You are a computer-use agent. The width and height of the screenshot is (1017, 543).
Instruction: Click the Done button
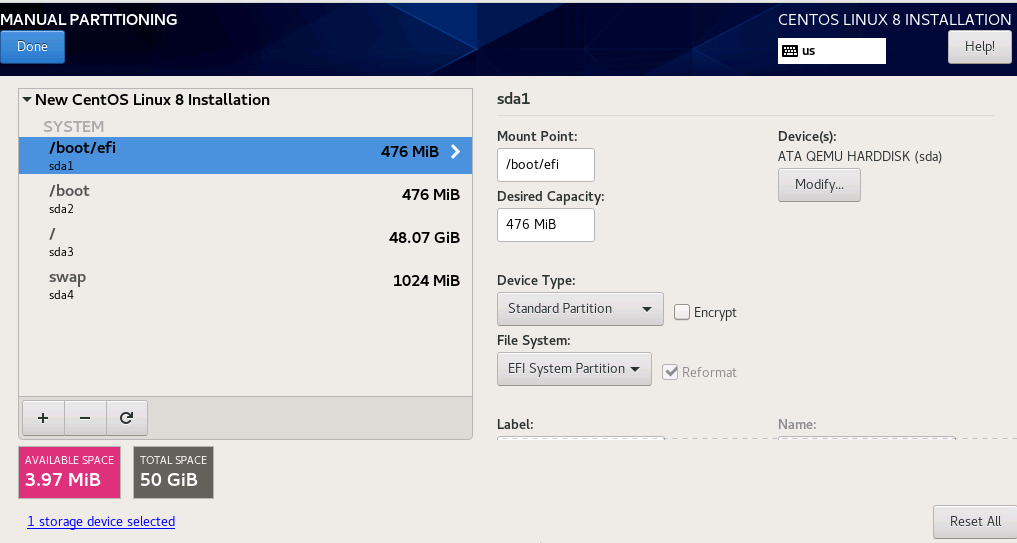(x=32, y=47)
